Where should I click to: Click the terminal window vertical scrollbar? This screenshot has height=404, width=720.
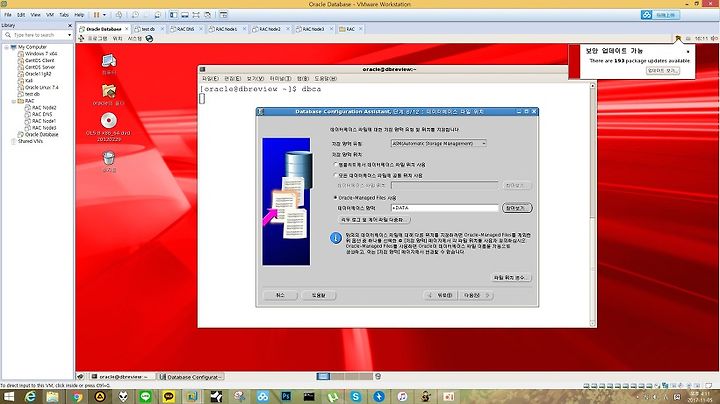(592, 204)
